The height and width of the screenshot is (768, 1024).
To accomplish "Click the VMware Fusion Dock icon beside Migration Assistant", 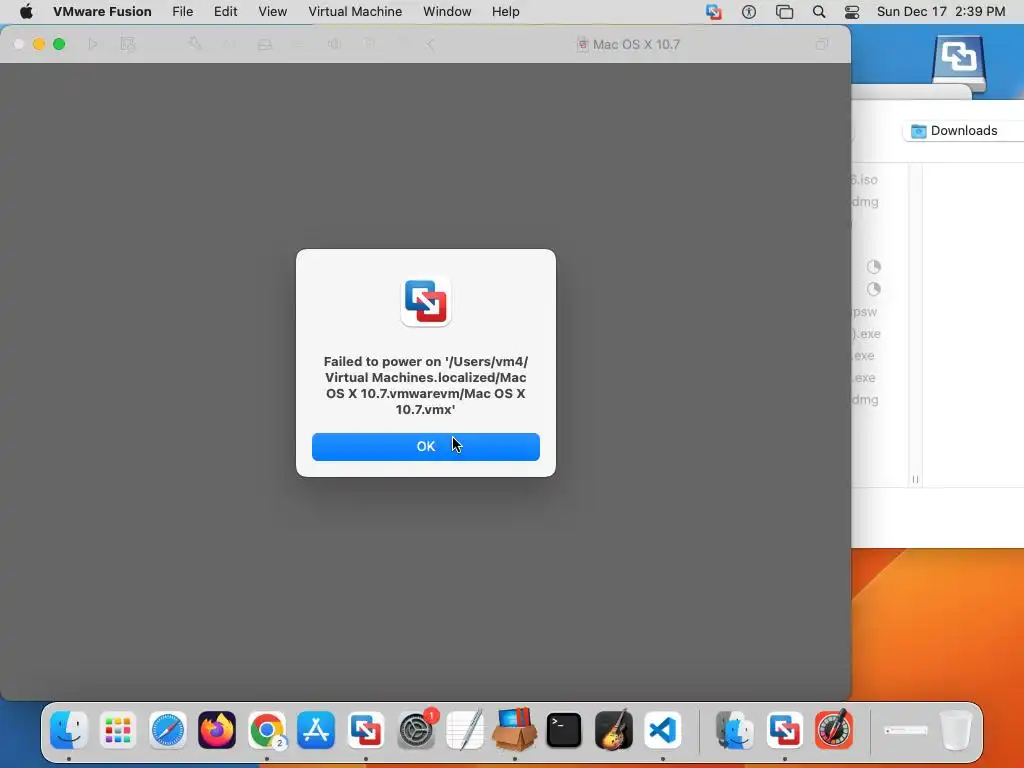I will (x=784, y=729).
